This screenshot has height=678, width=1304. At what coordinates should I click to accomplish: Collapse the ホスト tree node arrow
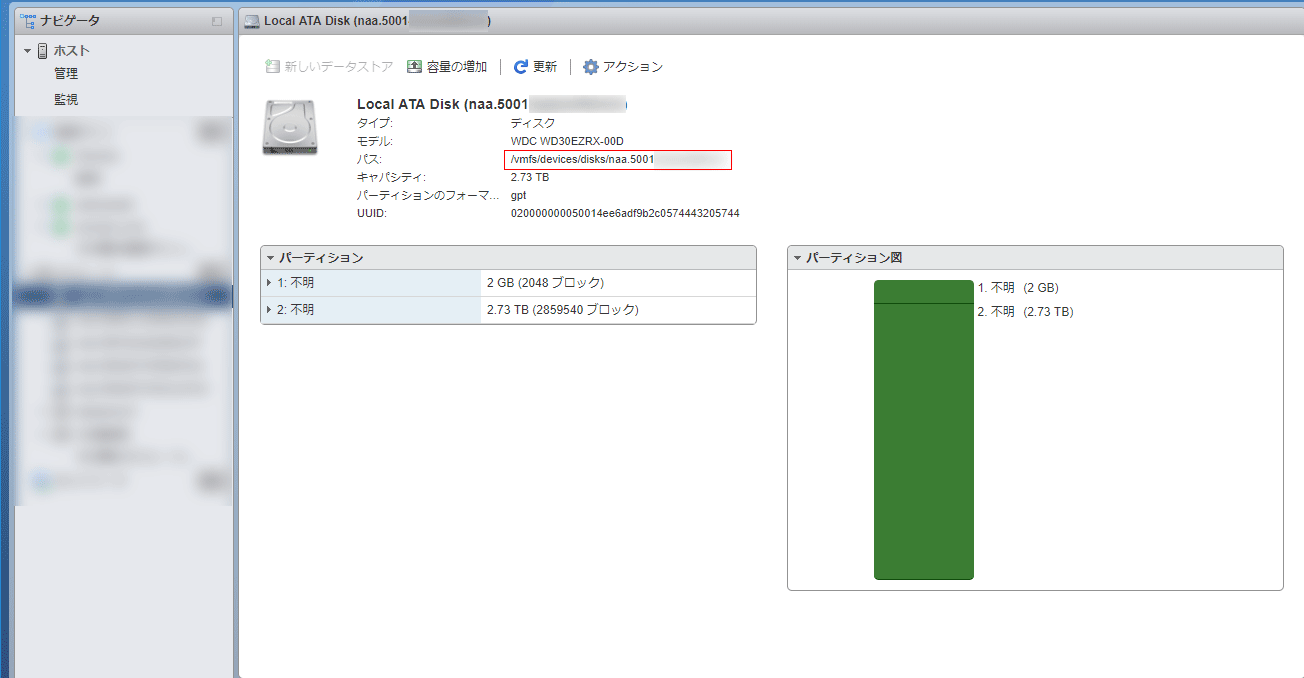tap(28, 51)
